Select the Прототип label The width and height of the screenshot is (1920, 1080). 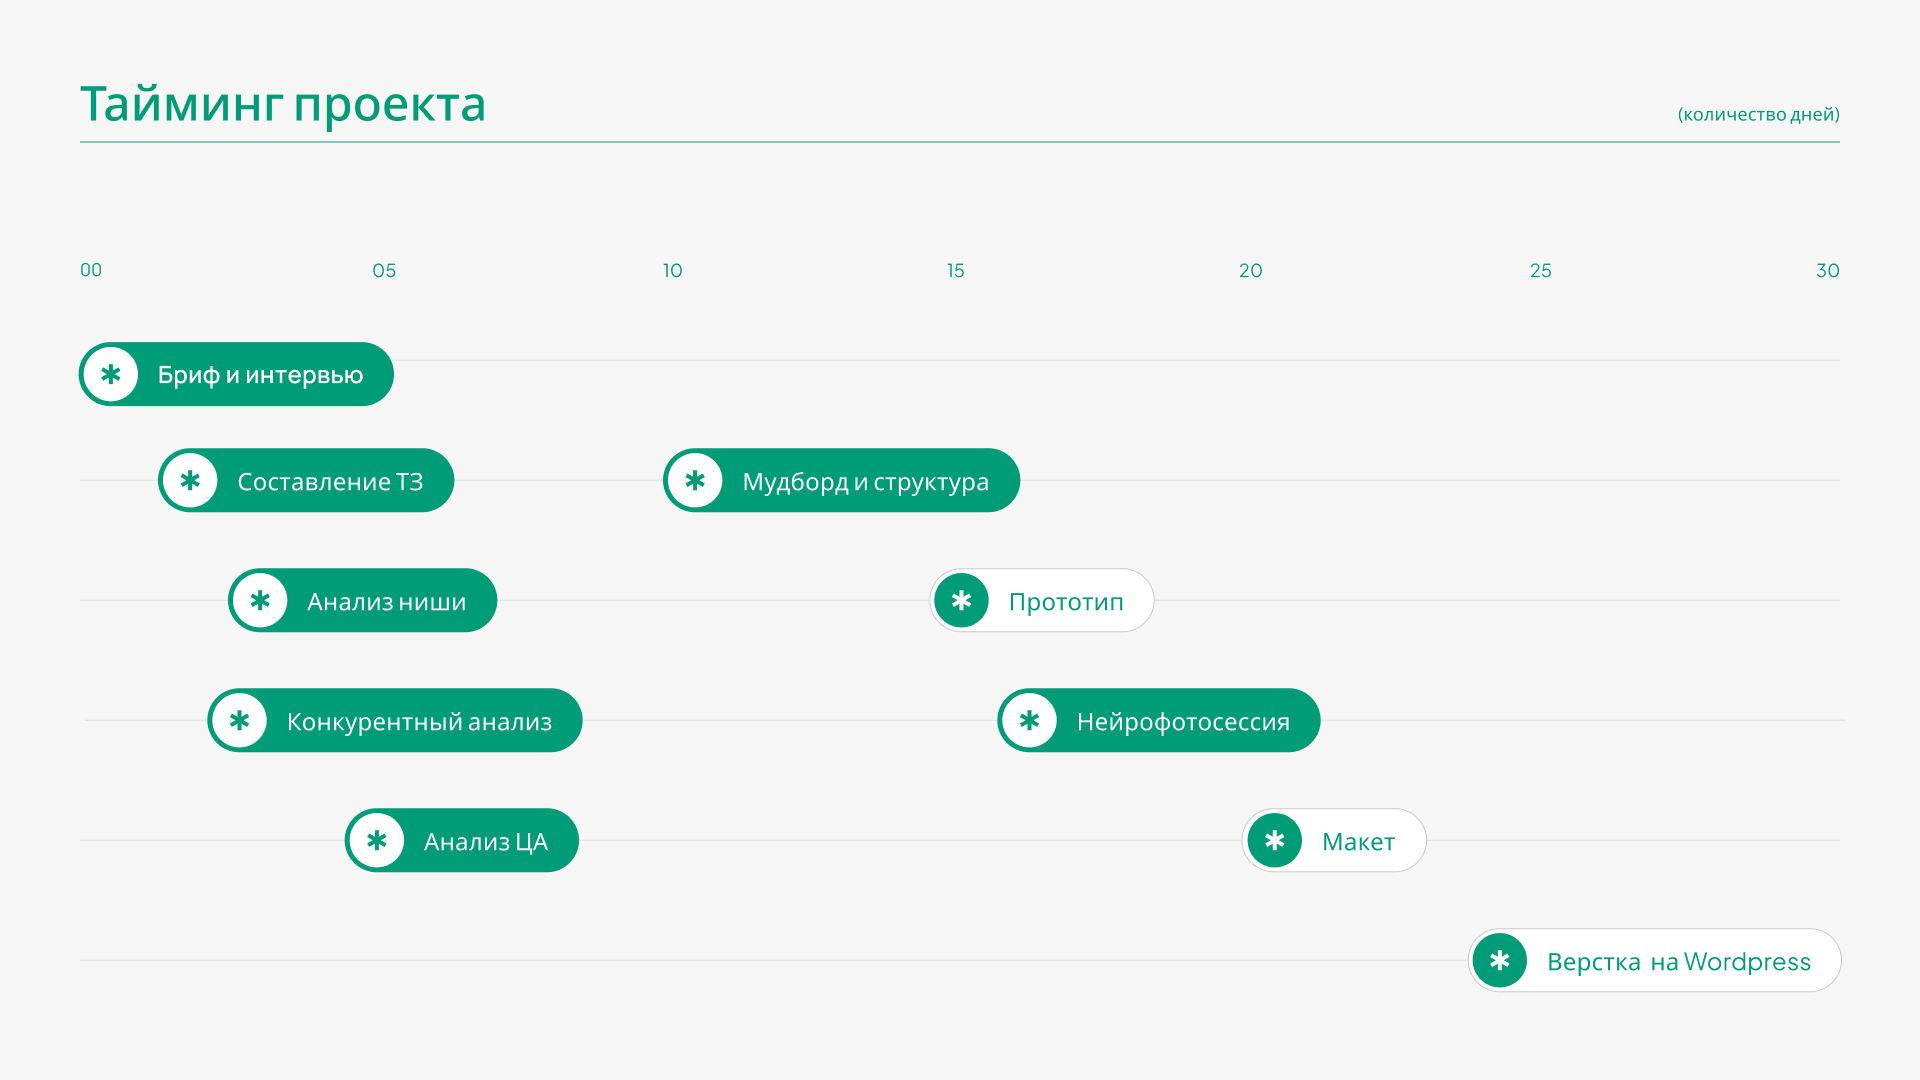pos(1066,602)
